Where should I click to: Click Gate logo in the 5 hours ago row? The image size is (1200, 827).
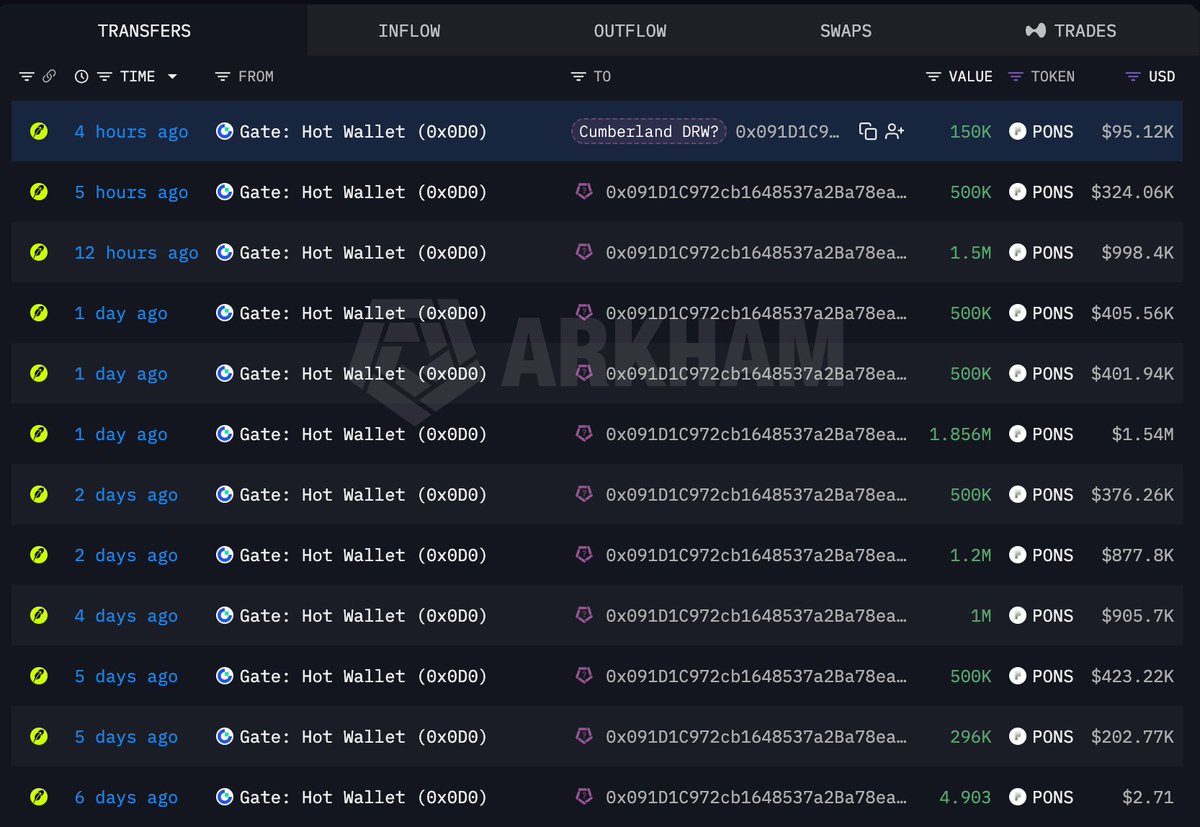pyautogui.click(x=225, y=192)
